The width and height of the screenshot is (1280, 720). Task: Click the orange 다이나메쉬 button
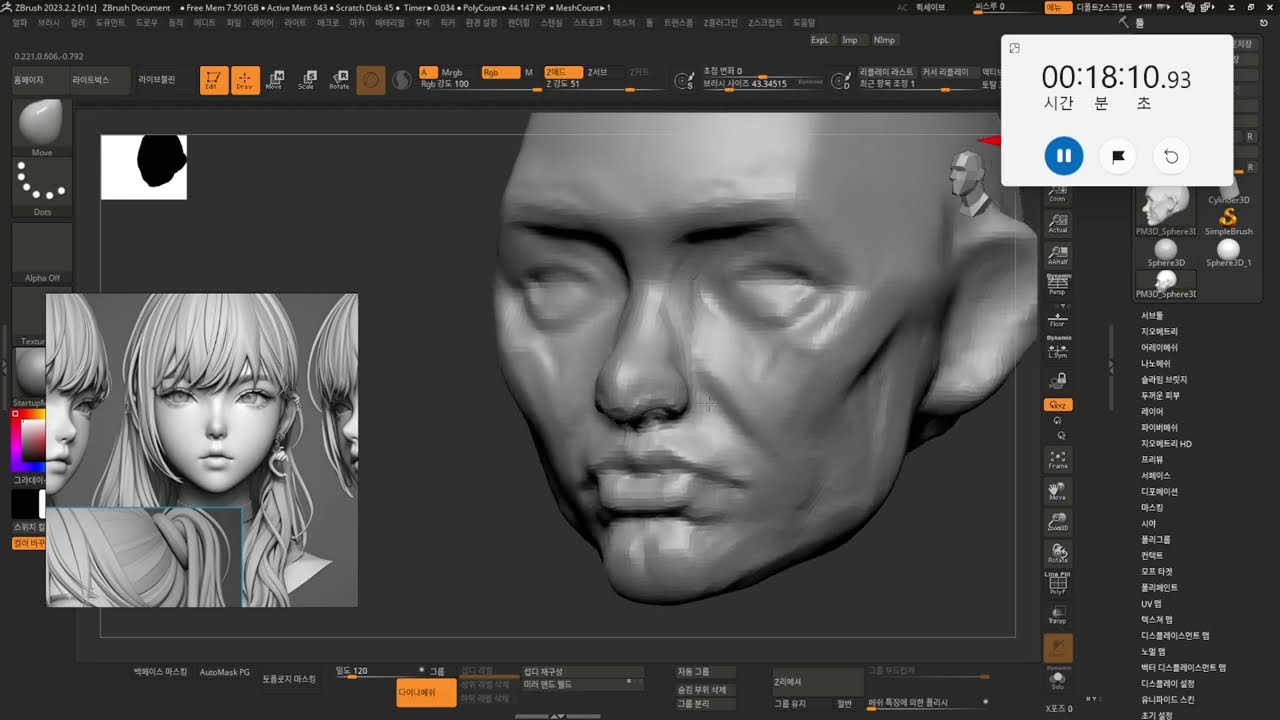[426, 692]
